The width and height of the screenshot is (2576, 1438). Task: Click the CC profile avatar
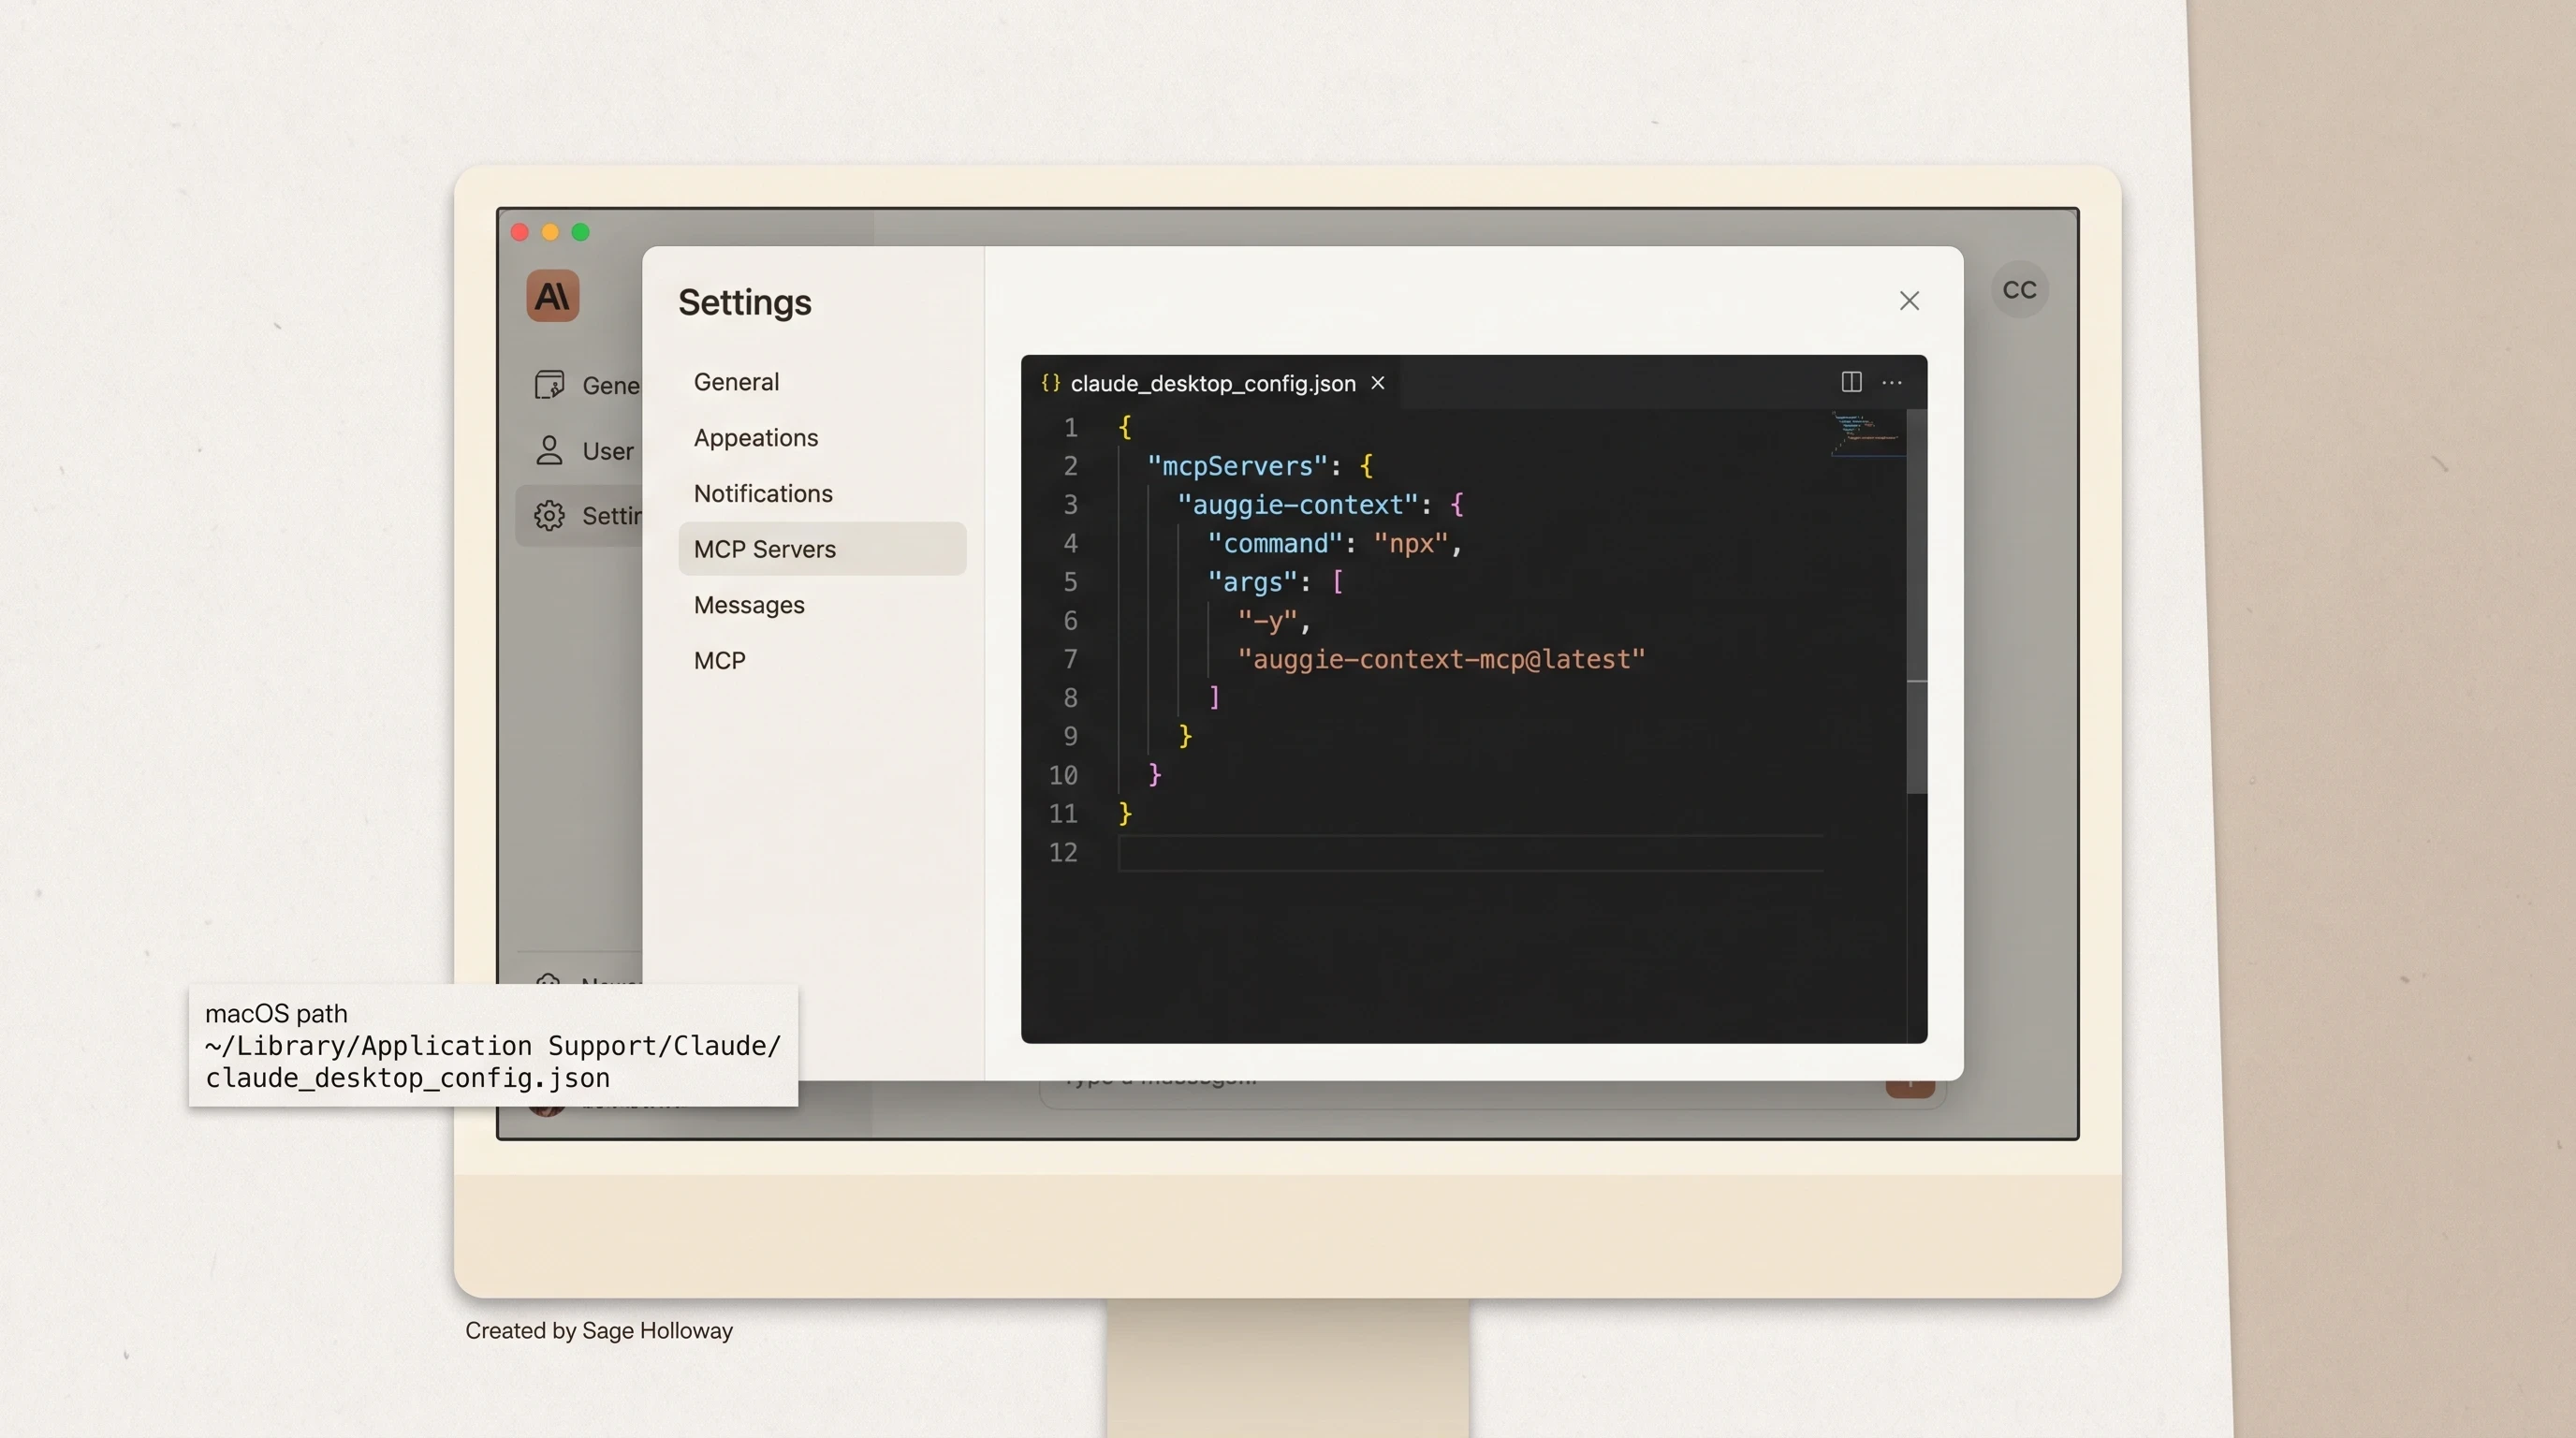(x=2019, y=290)
